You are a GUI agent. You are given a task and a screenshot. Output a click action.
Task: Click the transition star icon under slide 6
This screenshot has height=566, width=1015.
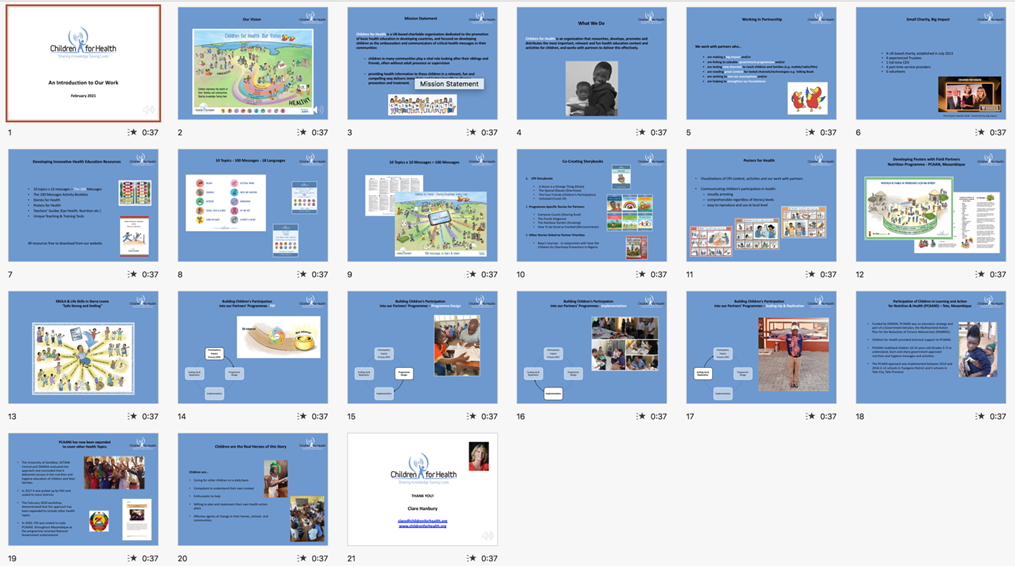coord(981,132)
